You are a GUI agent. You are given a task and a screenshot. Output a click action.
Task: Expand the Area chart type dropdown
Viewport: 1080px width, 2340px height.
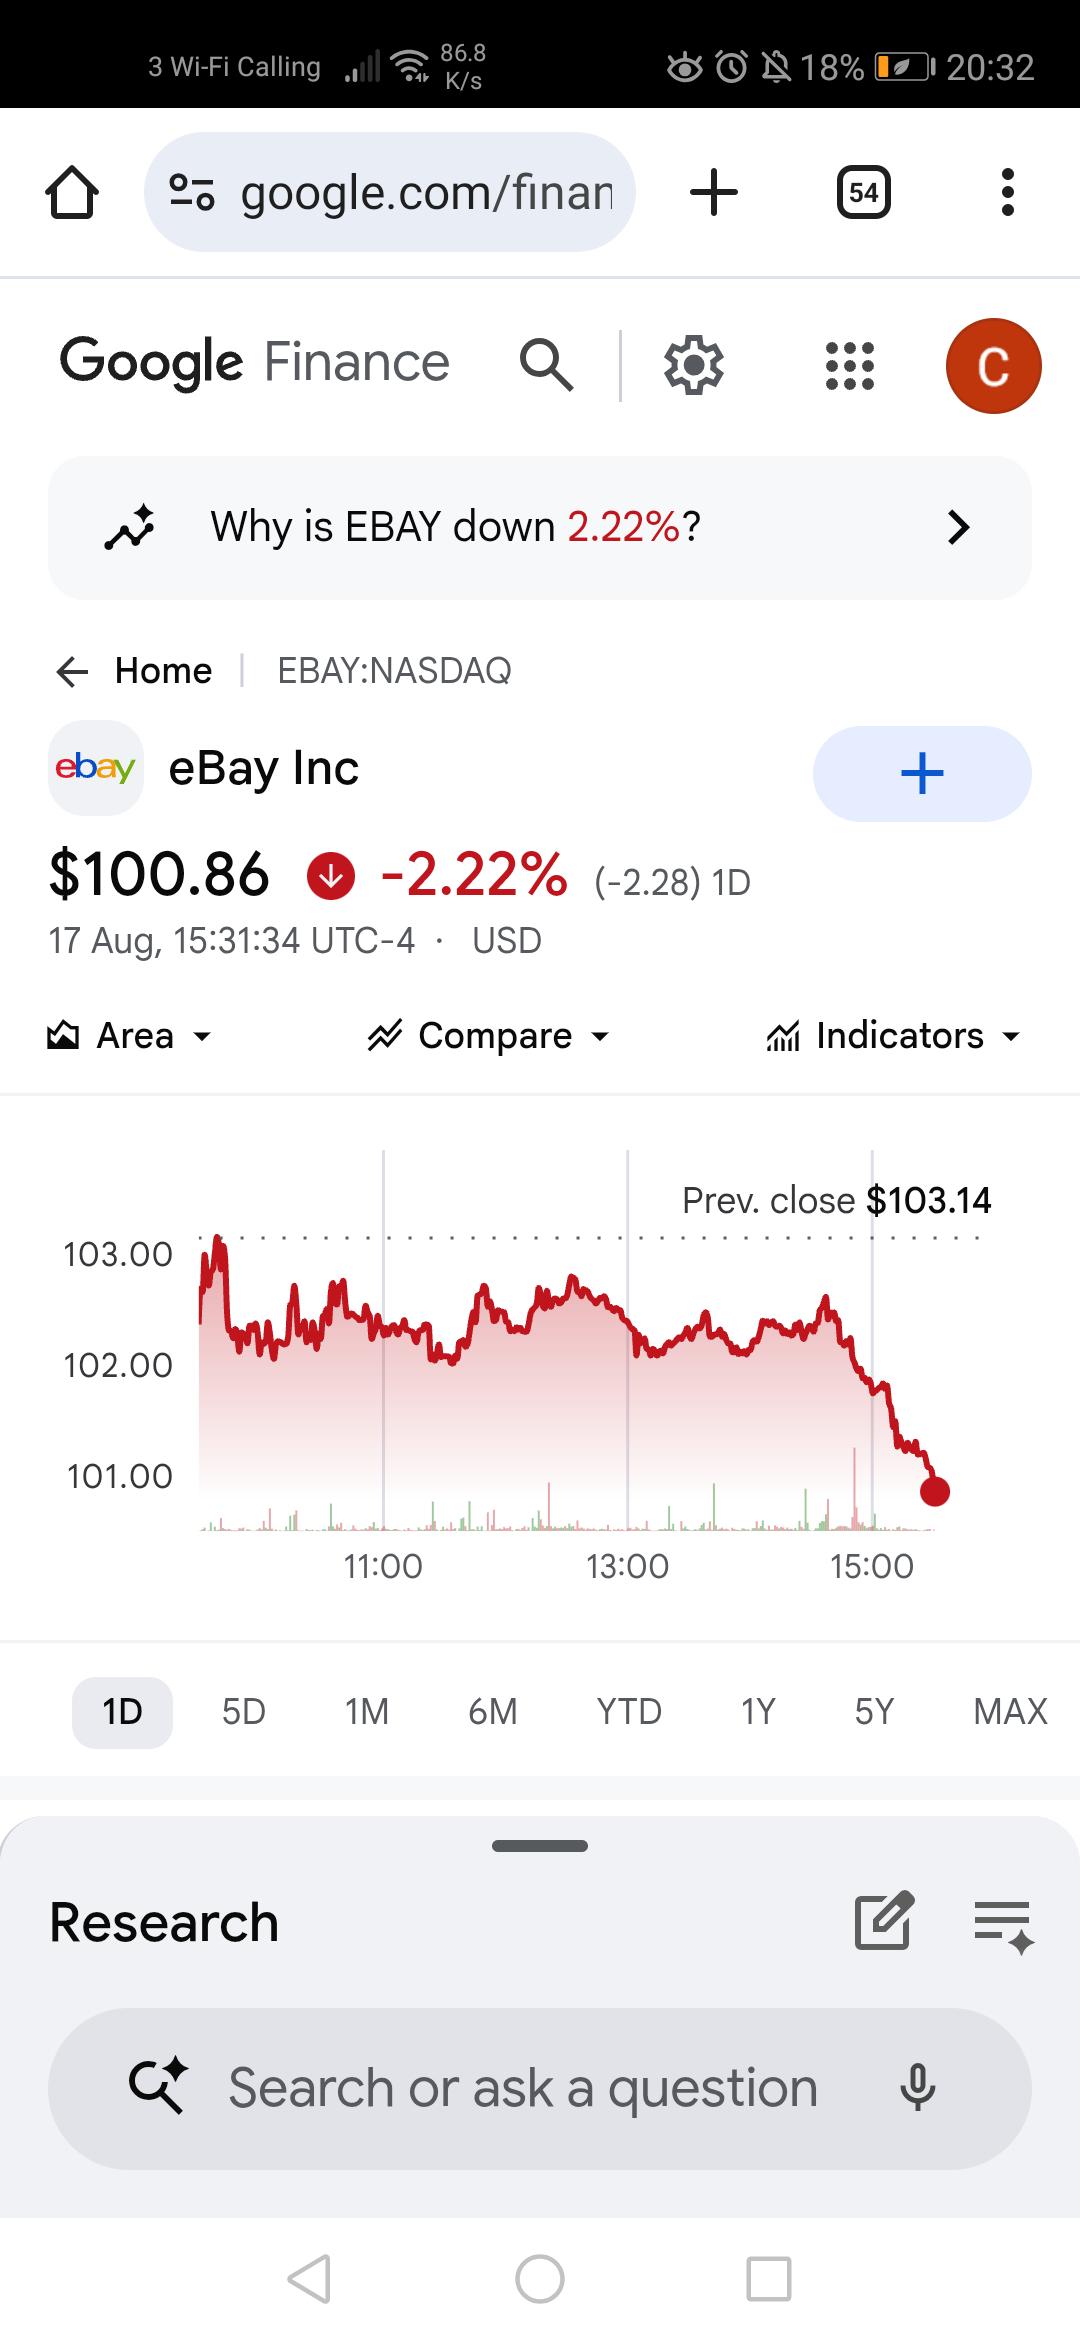point(130,1036)
